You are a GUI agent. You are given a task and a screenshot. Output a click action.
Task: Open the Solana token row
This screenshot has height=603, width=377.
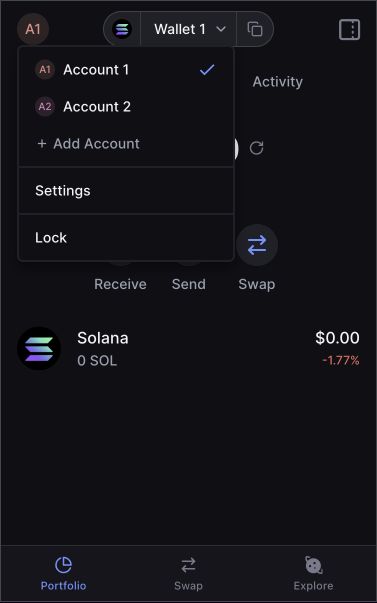click(188, 349)
